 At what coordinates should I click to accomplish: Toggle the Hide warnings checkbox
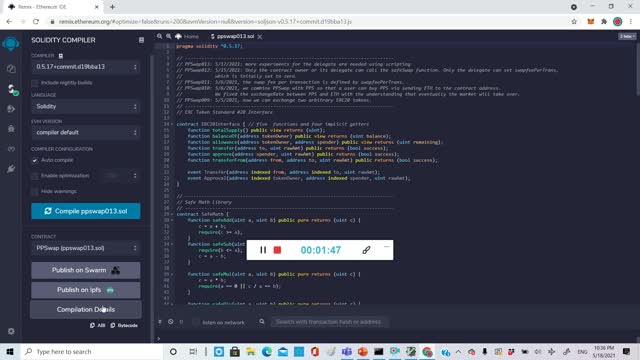point(35,191)
